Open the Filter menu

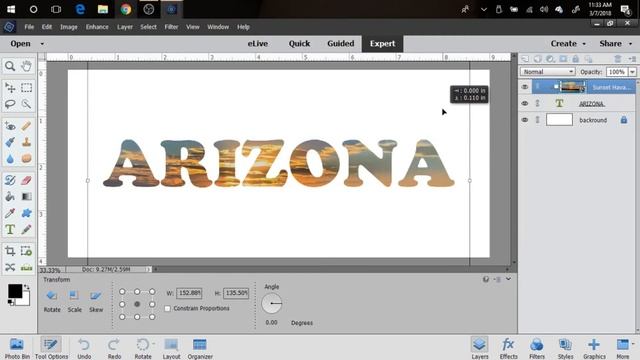pos(171,27)
